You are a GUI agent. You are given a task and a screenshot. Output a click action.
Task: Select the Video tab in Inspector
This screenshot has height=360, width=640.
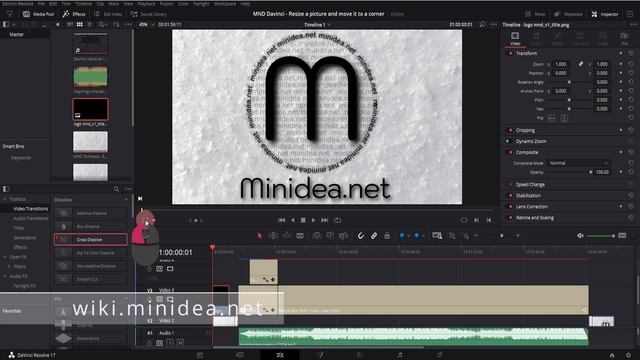tap(515, 38)
